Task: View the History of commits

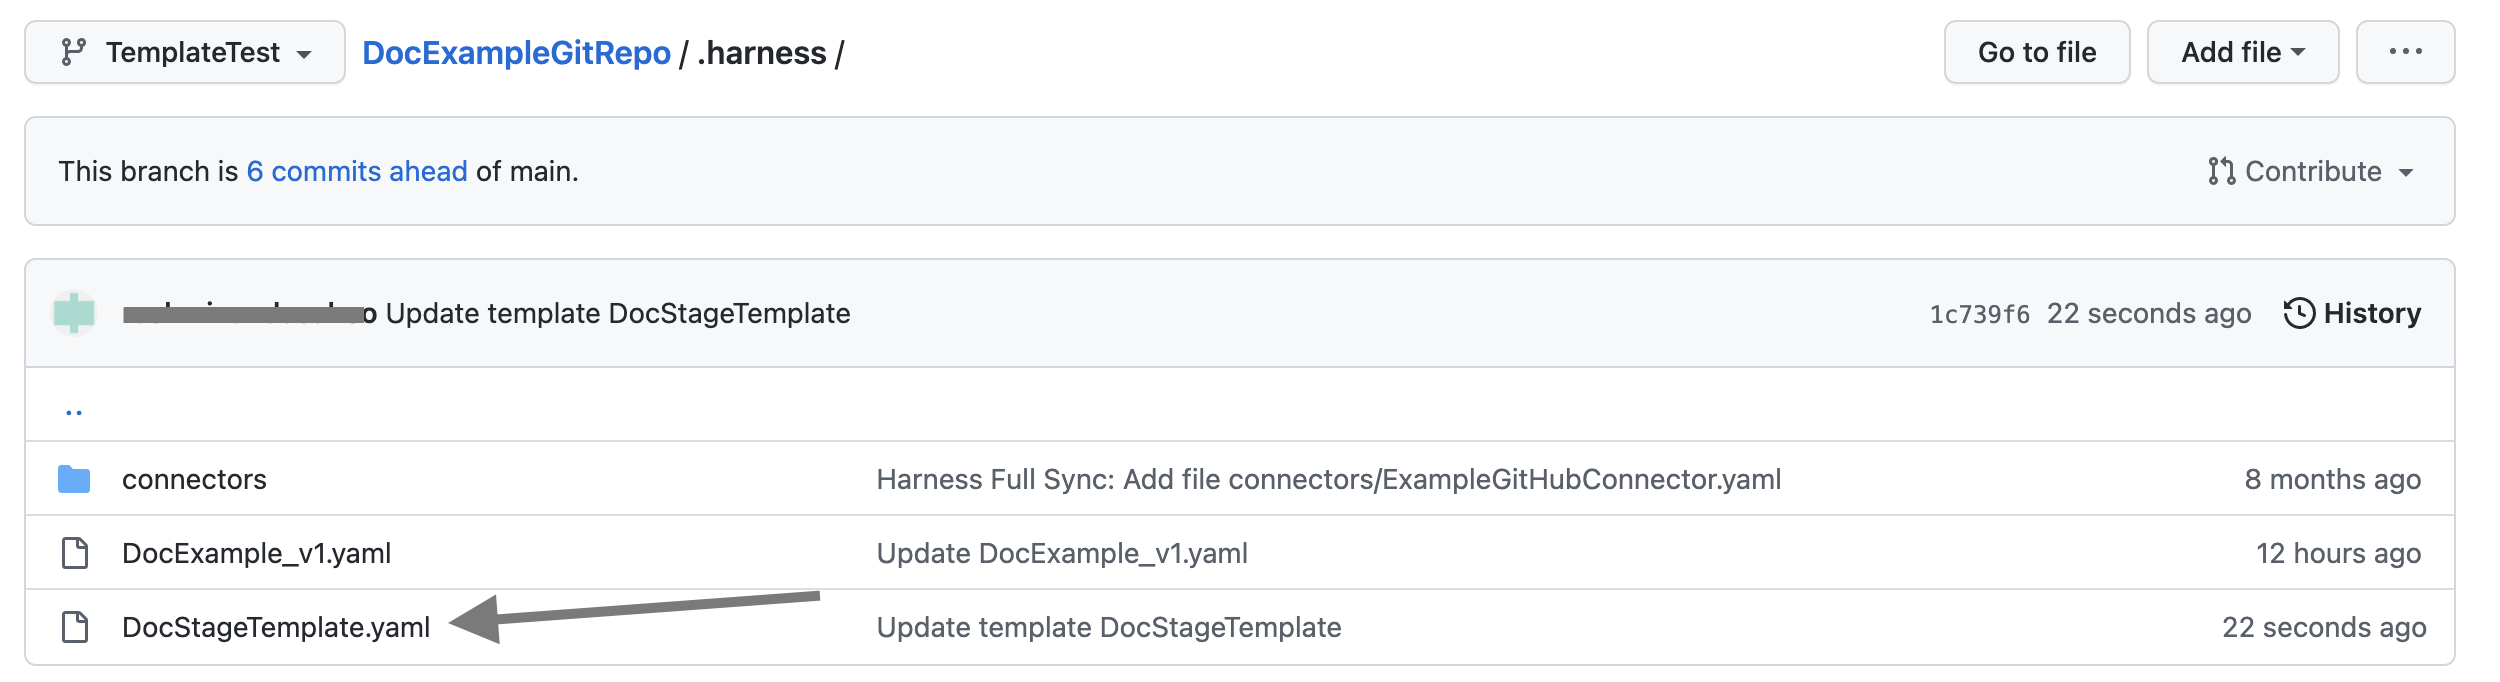Action: point(2371,314)
